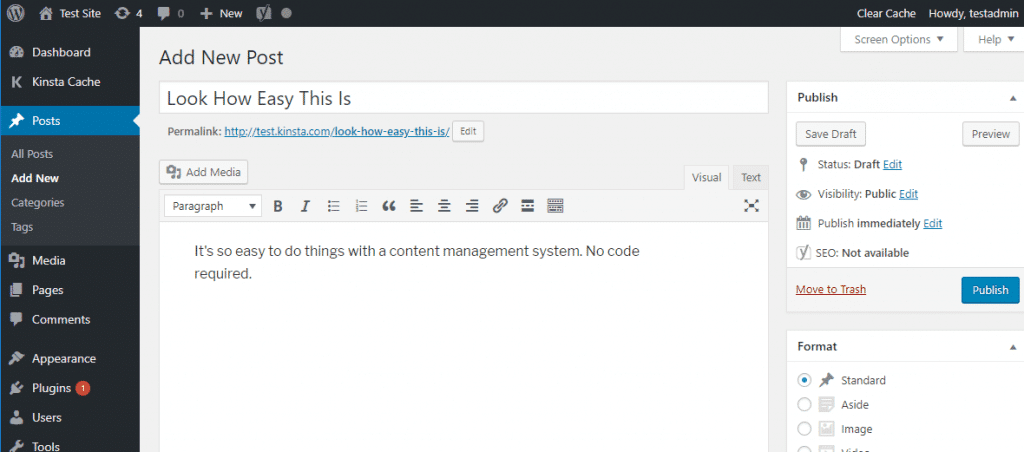Choose the Aside post format
The image size is (1024, 452).
point(805,404)
